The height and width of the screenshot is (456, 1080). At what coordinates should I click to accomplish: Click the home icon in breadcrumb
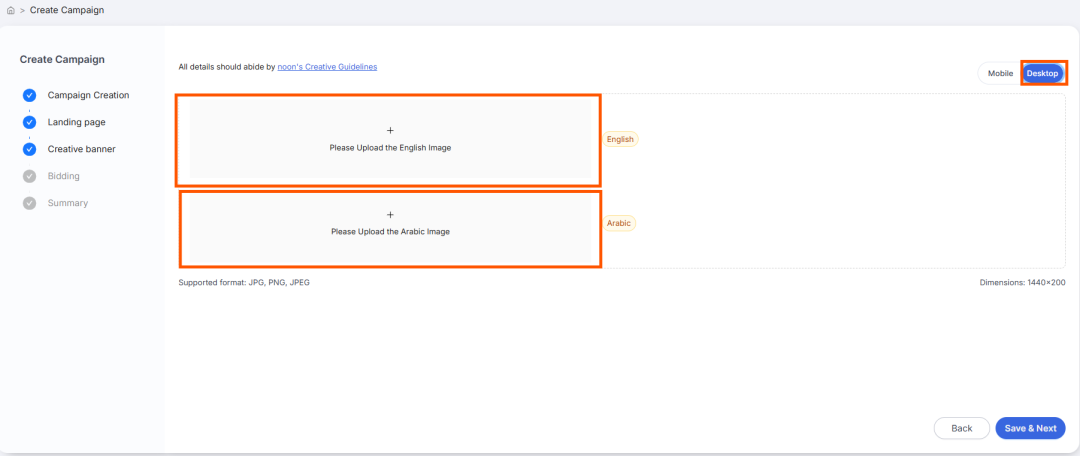pyautogui.click(x=11, y=10)
